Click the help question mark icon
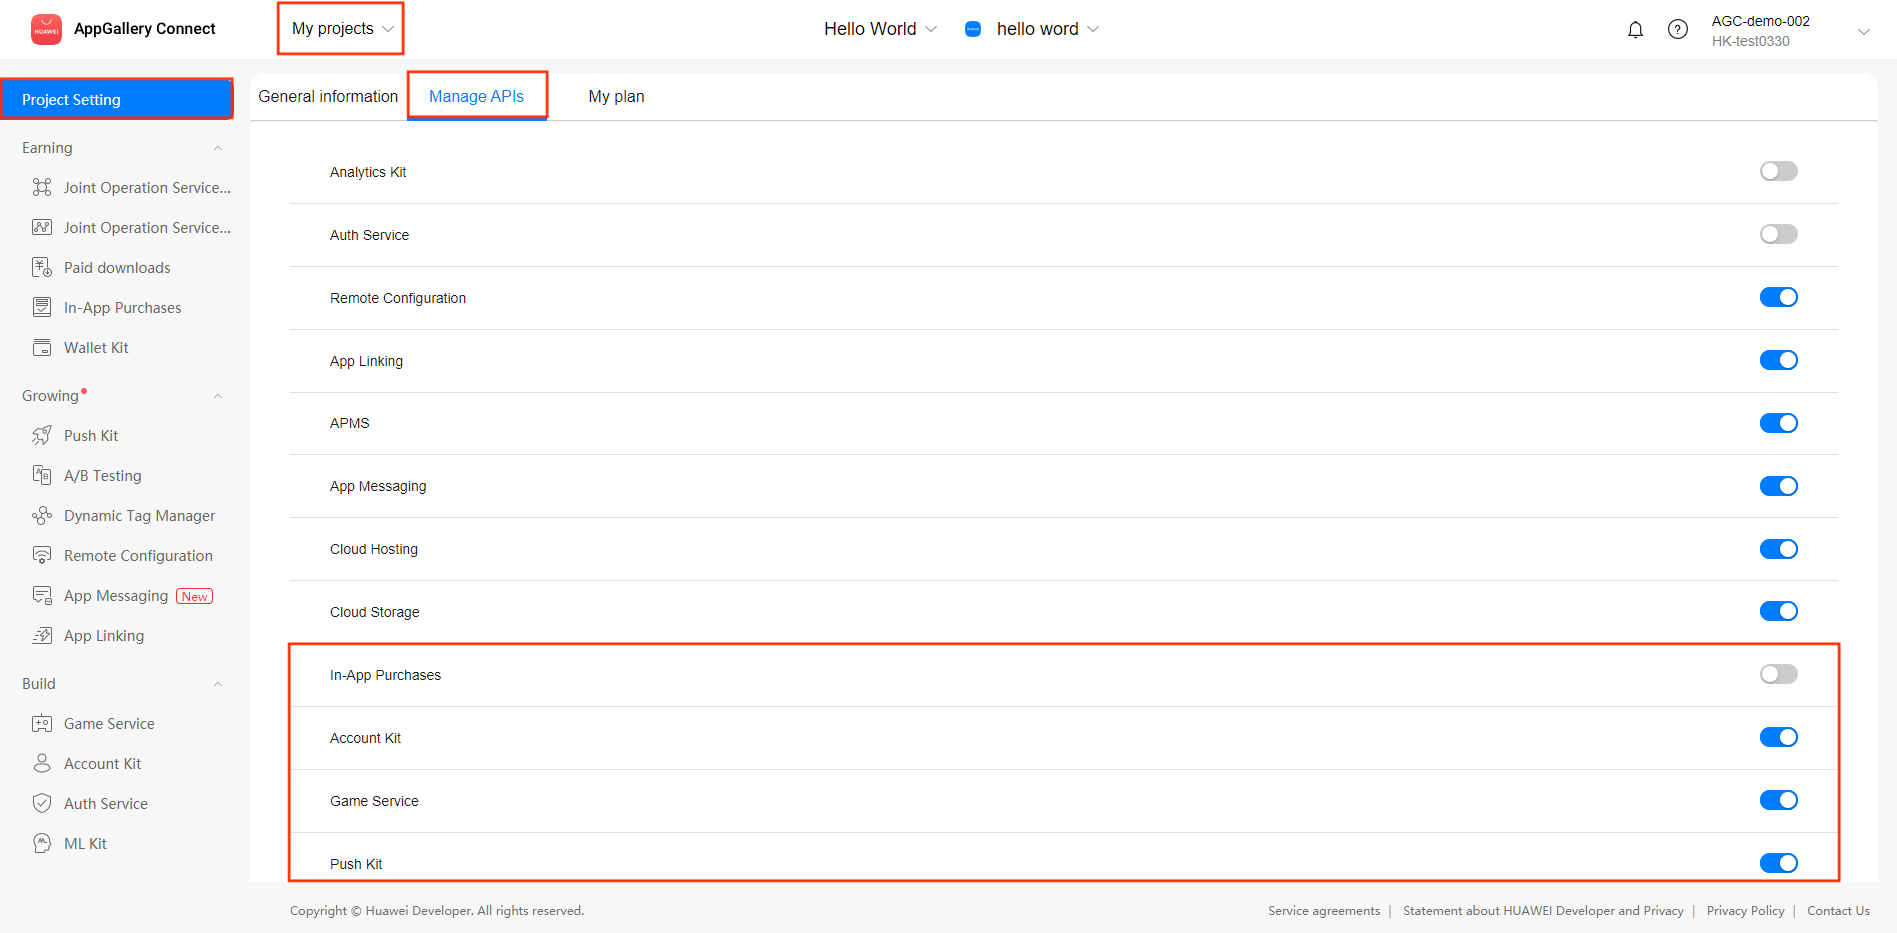This screenshot has width=1897, height=933. coord(1678,29)
